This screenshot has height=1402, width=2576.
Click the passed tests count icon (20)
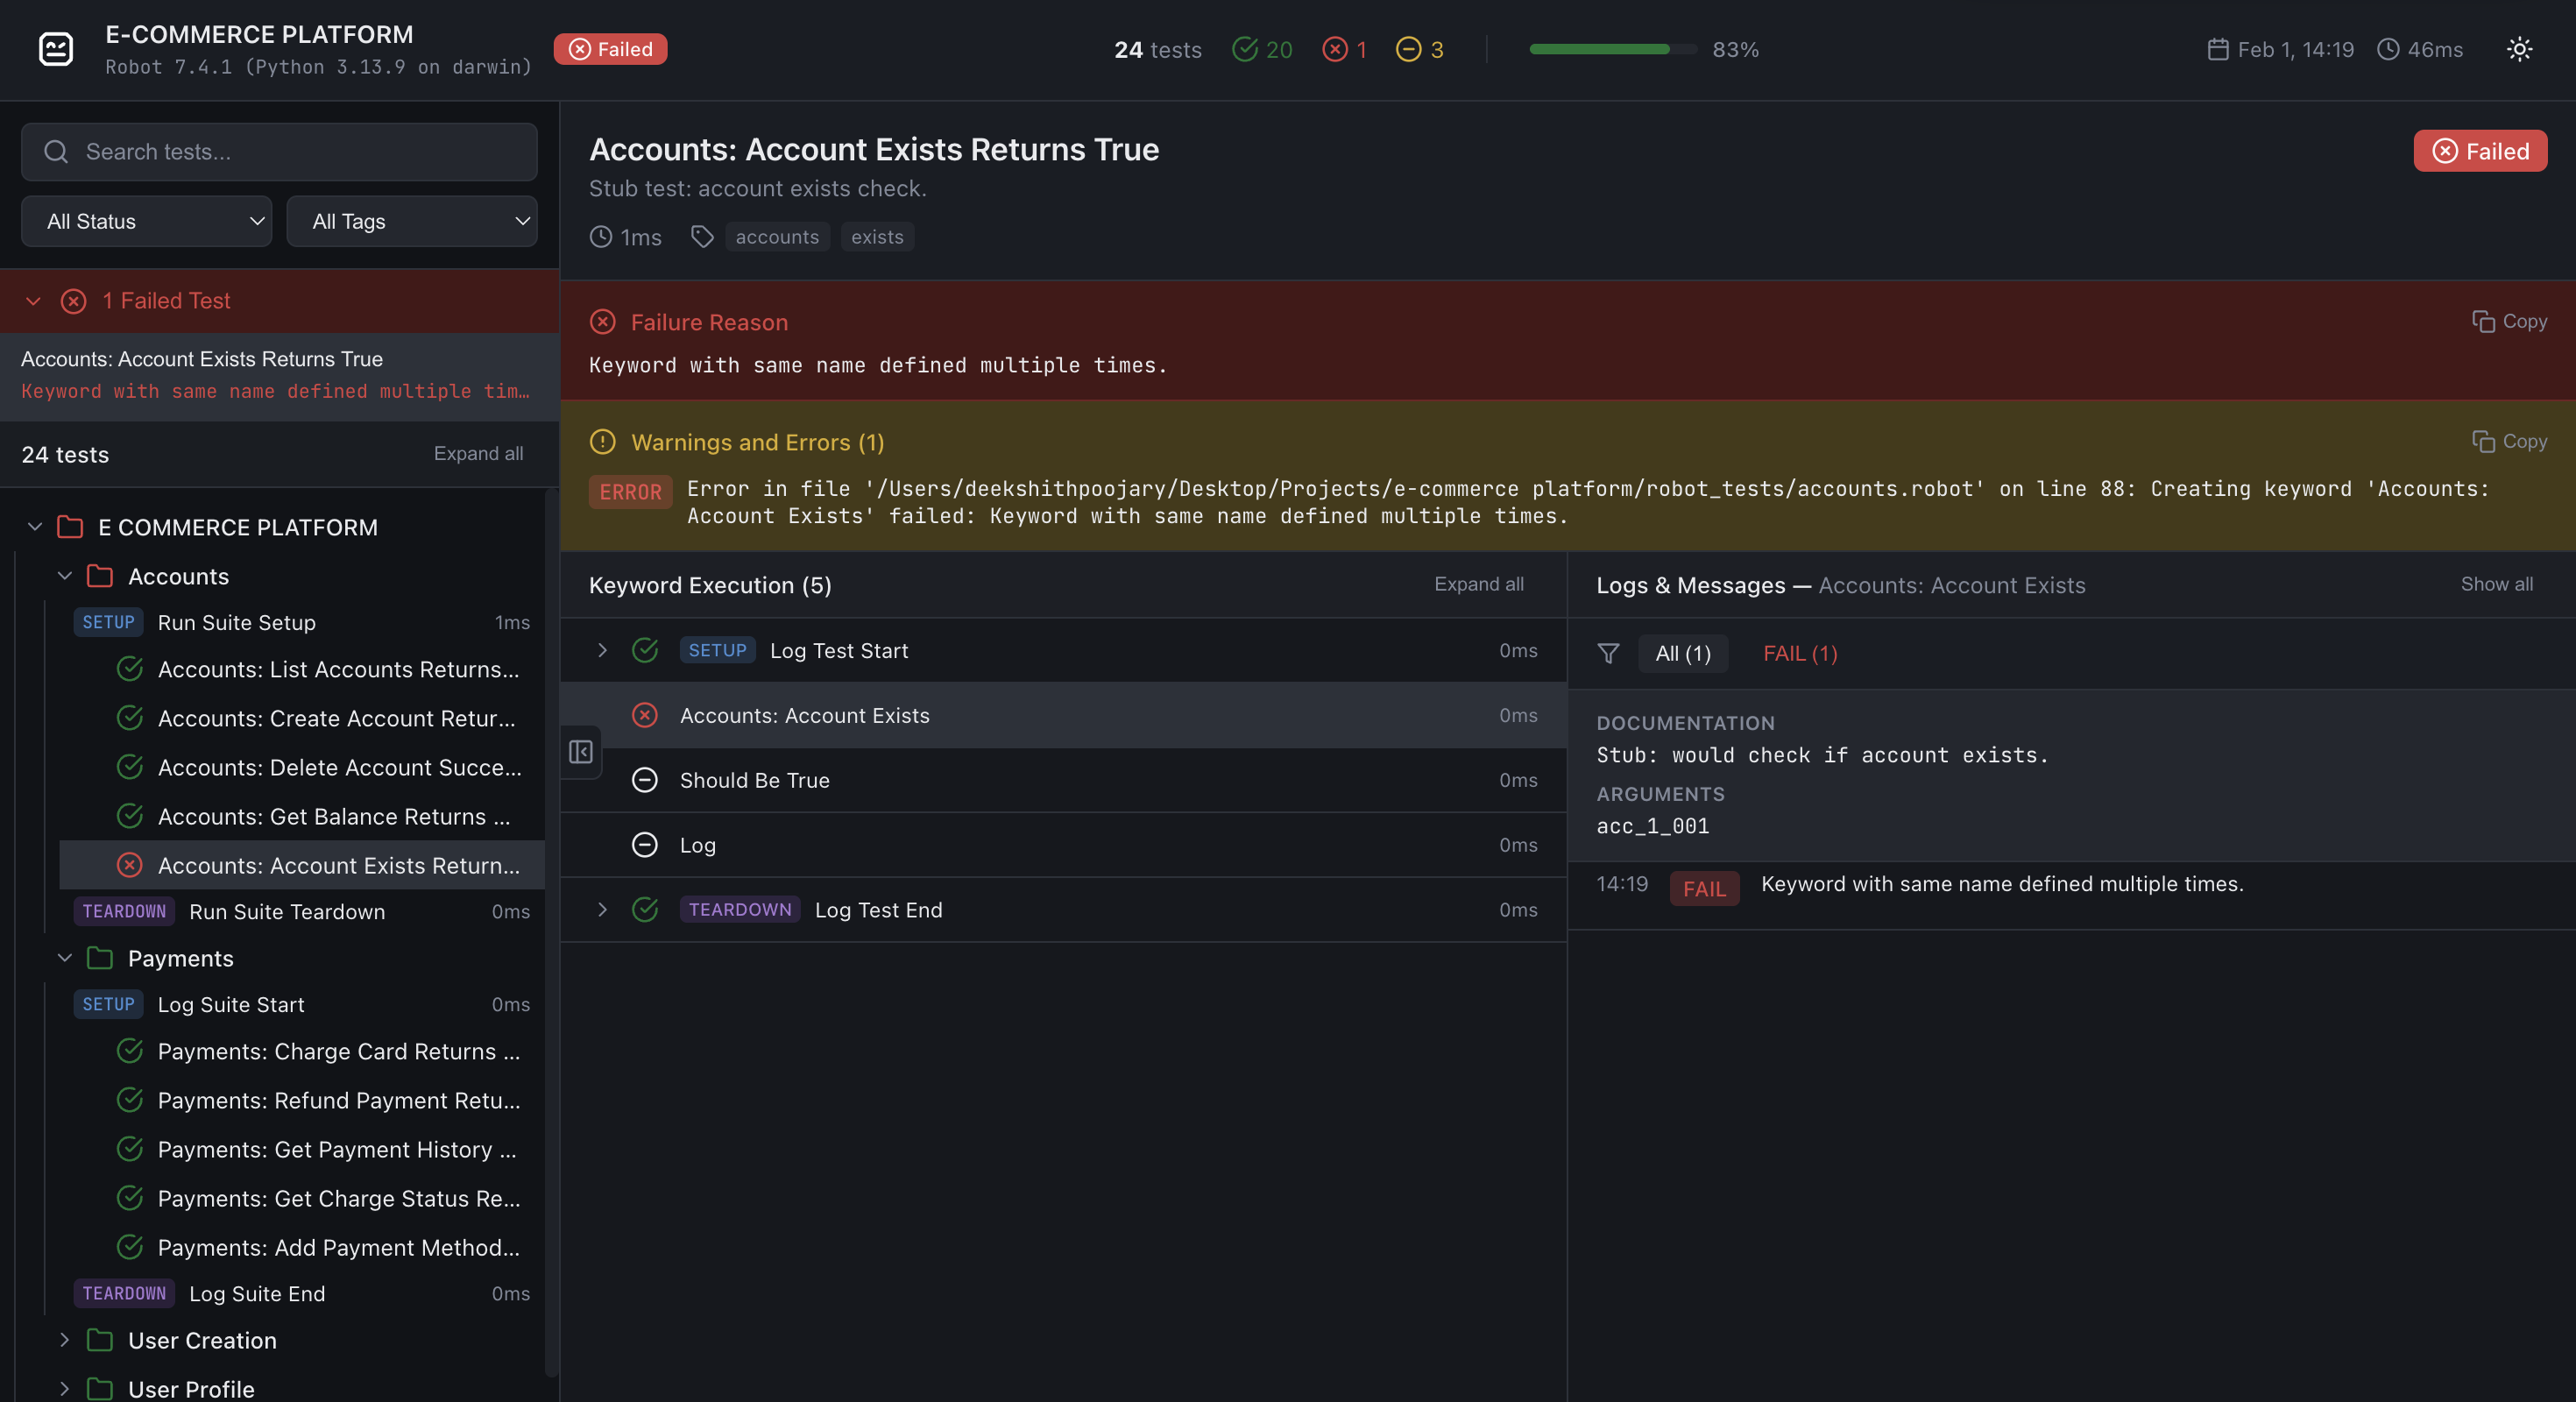click(x=1244, y=49)
